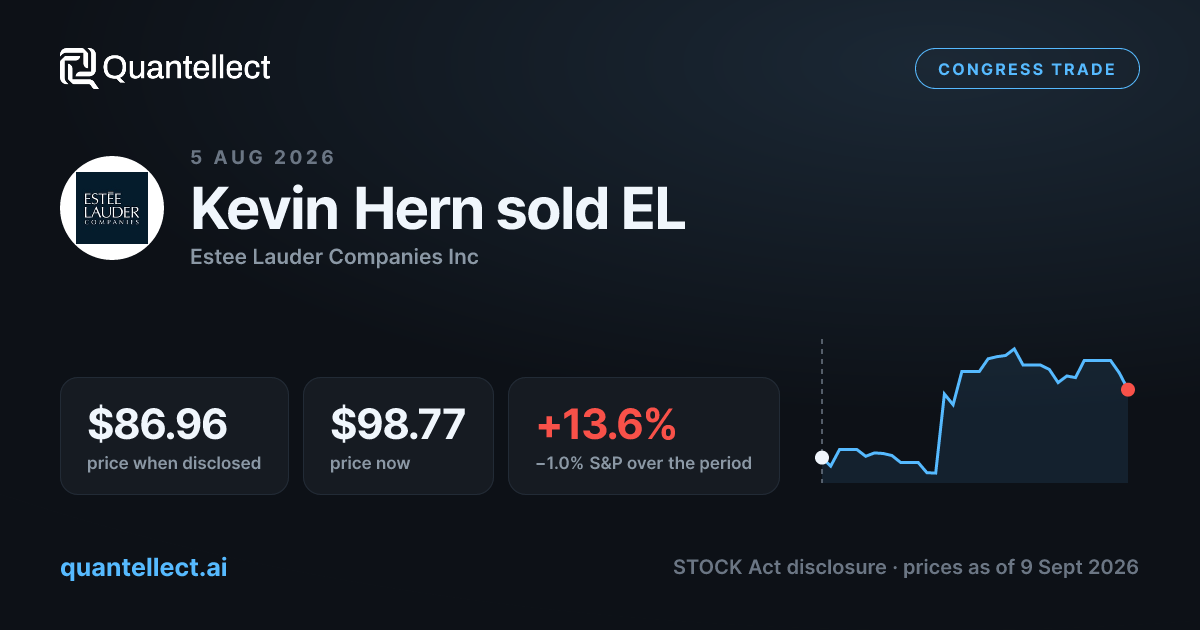
Task: Open the Congress Trade badge
Action: (1027, 69)
